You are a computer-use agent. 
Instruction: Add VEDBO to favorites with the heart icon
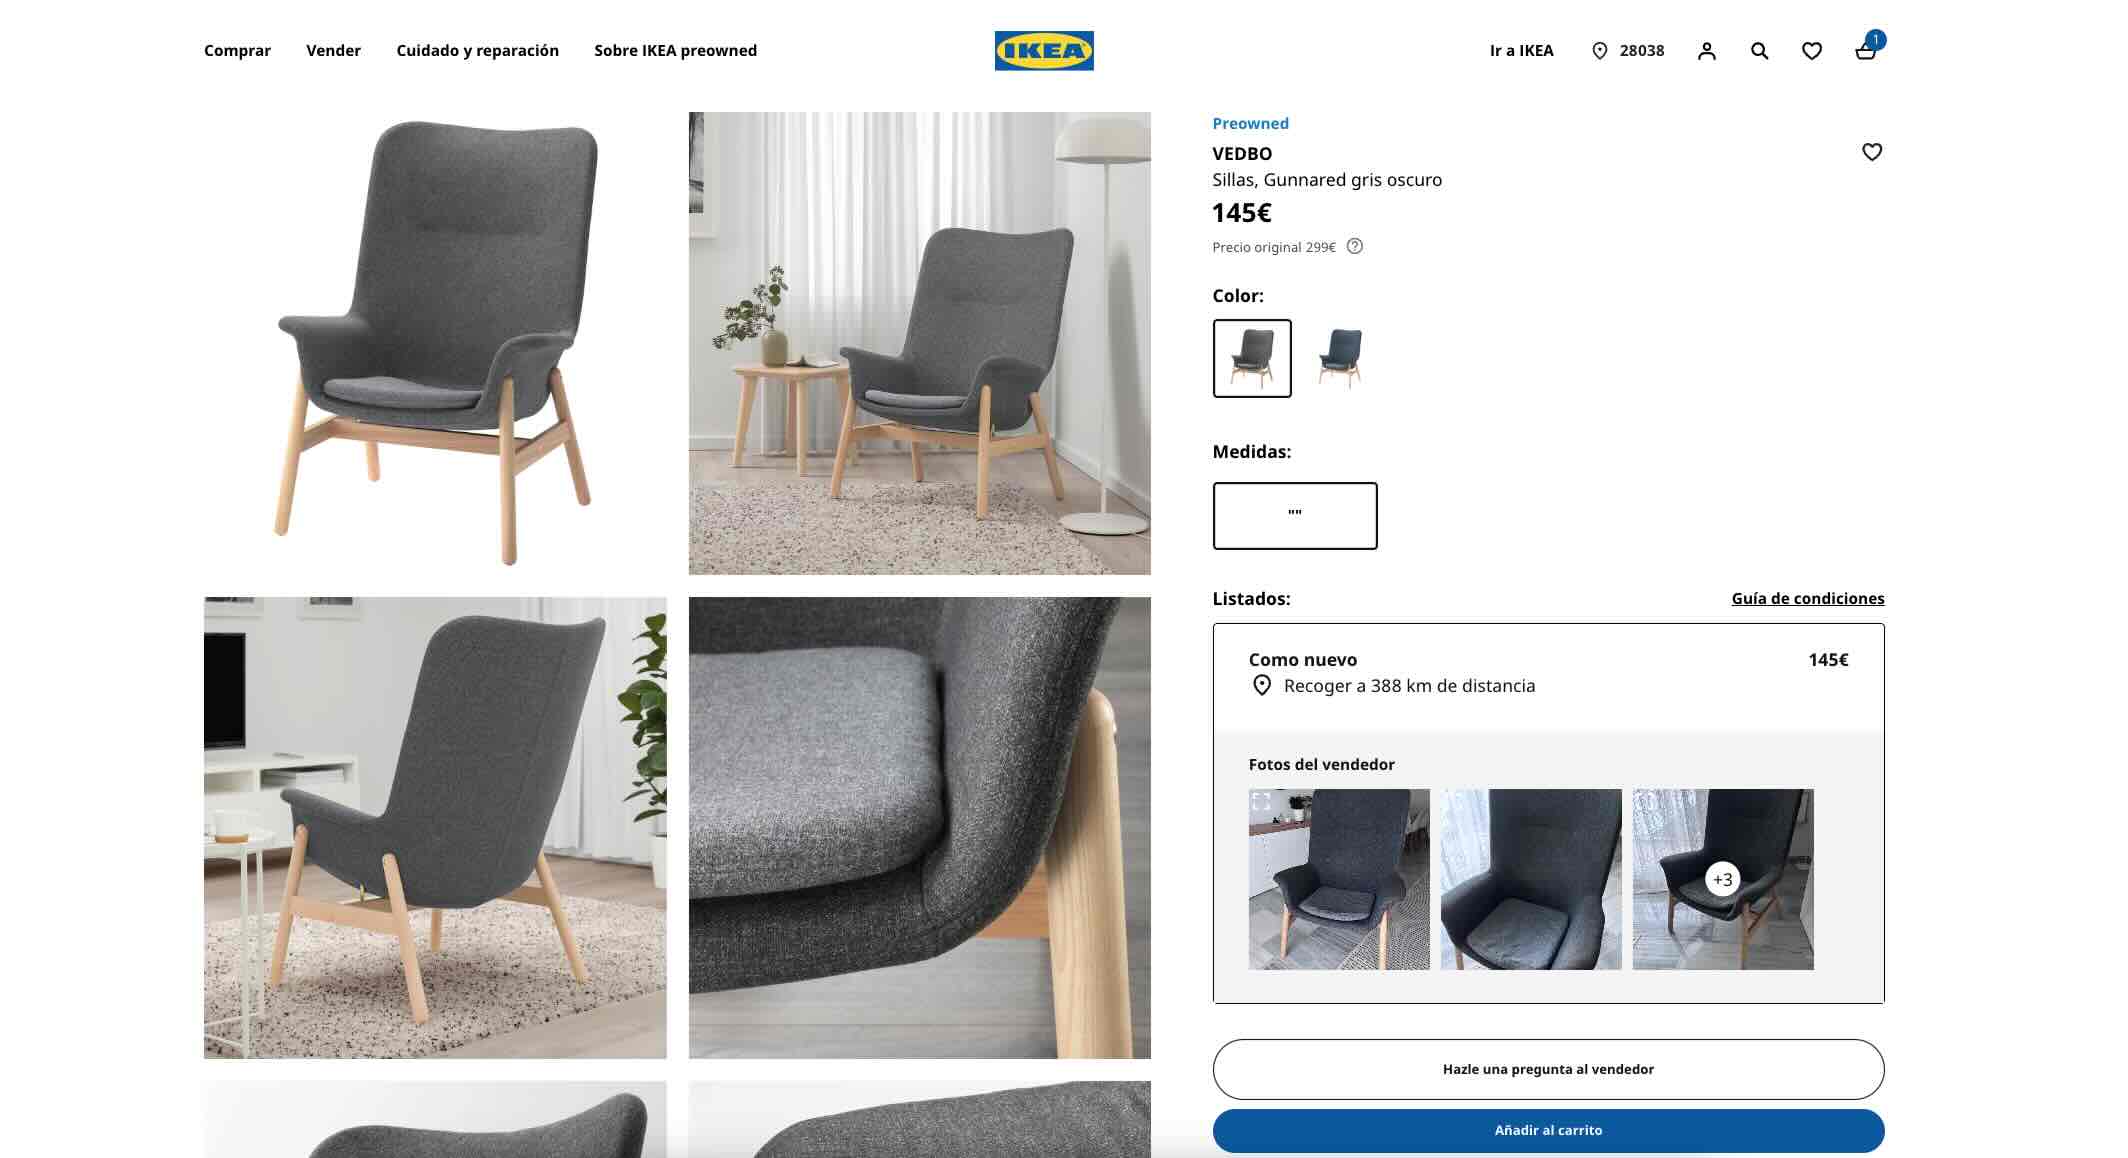coord(1872,152)
